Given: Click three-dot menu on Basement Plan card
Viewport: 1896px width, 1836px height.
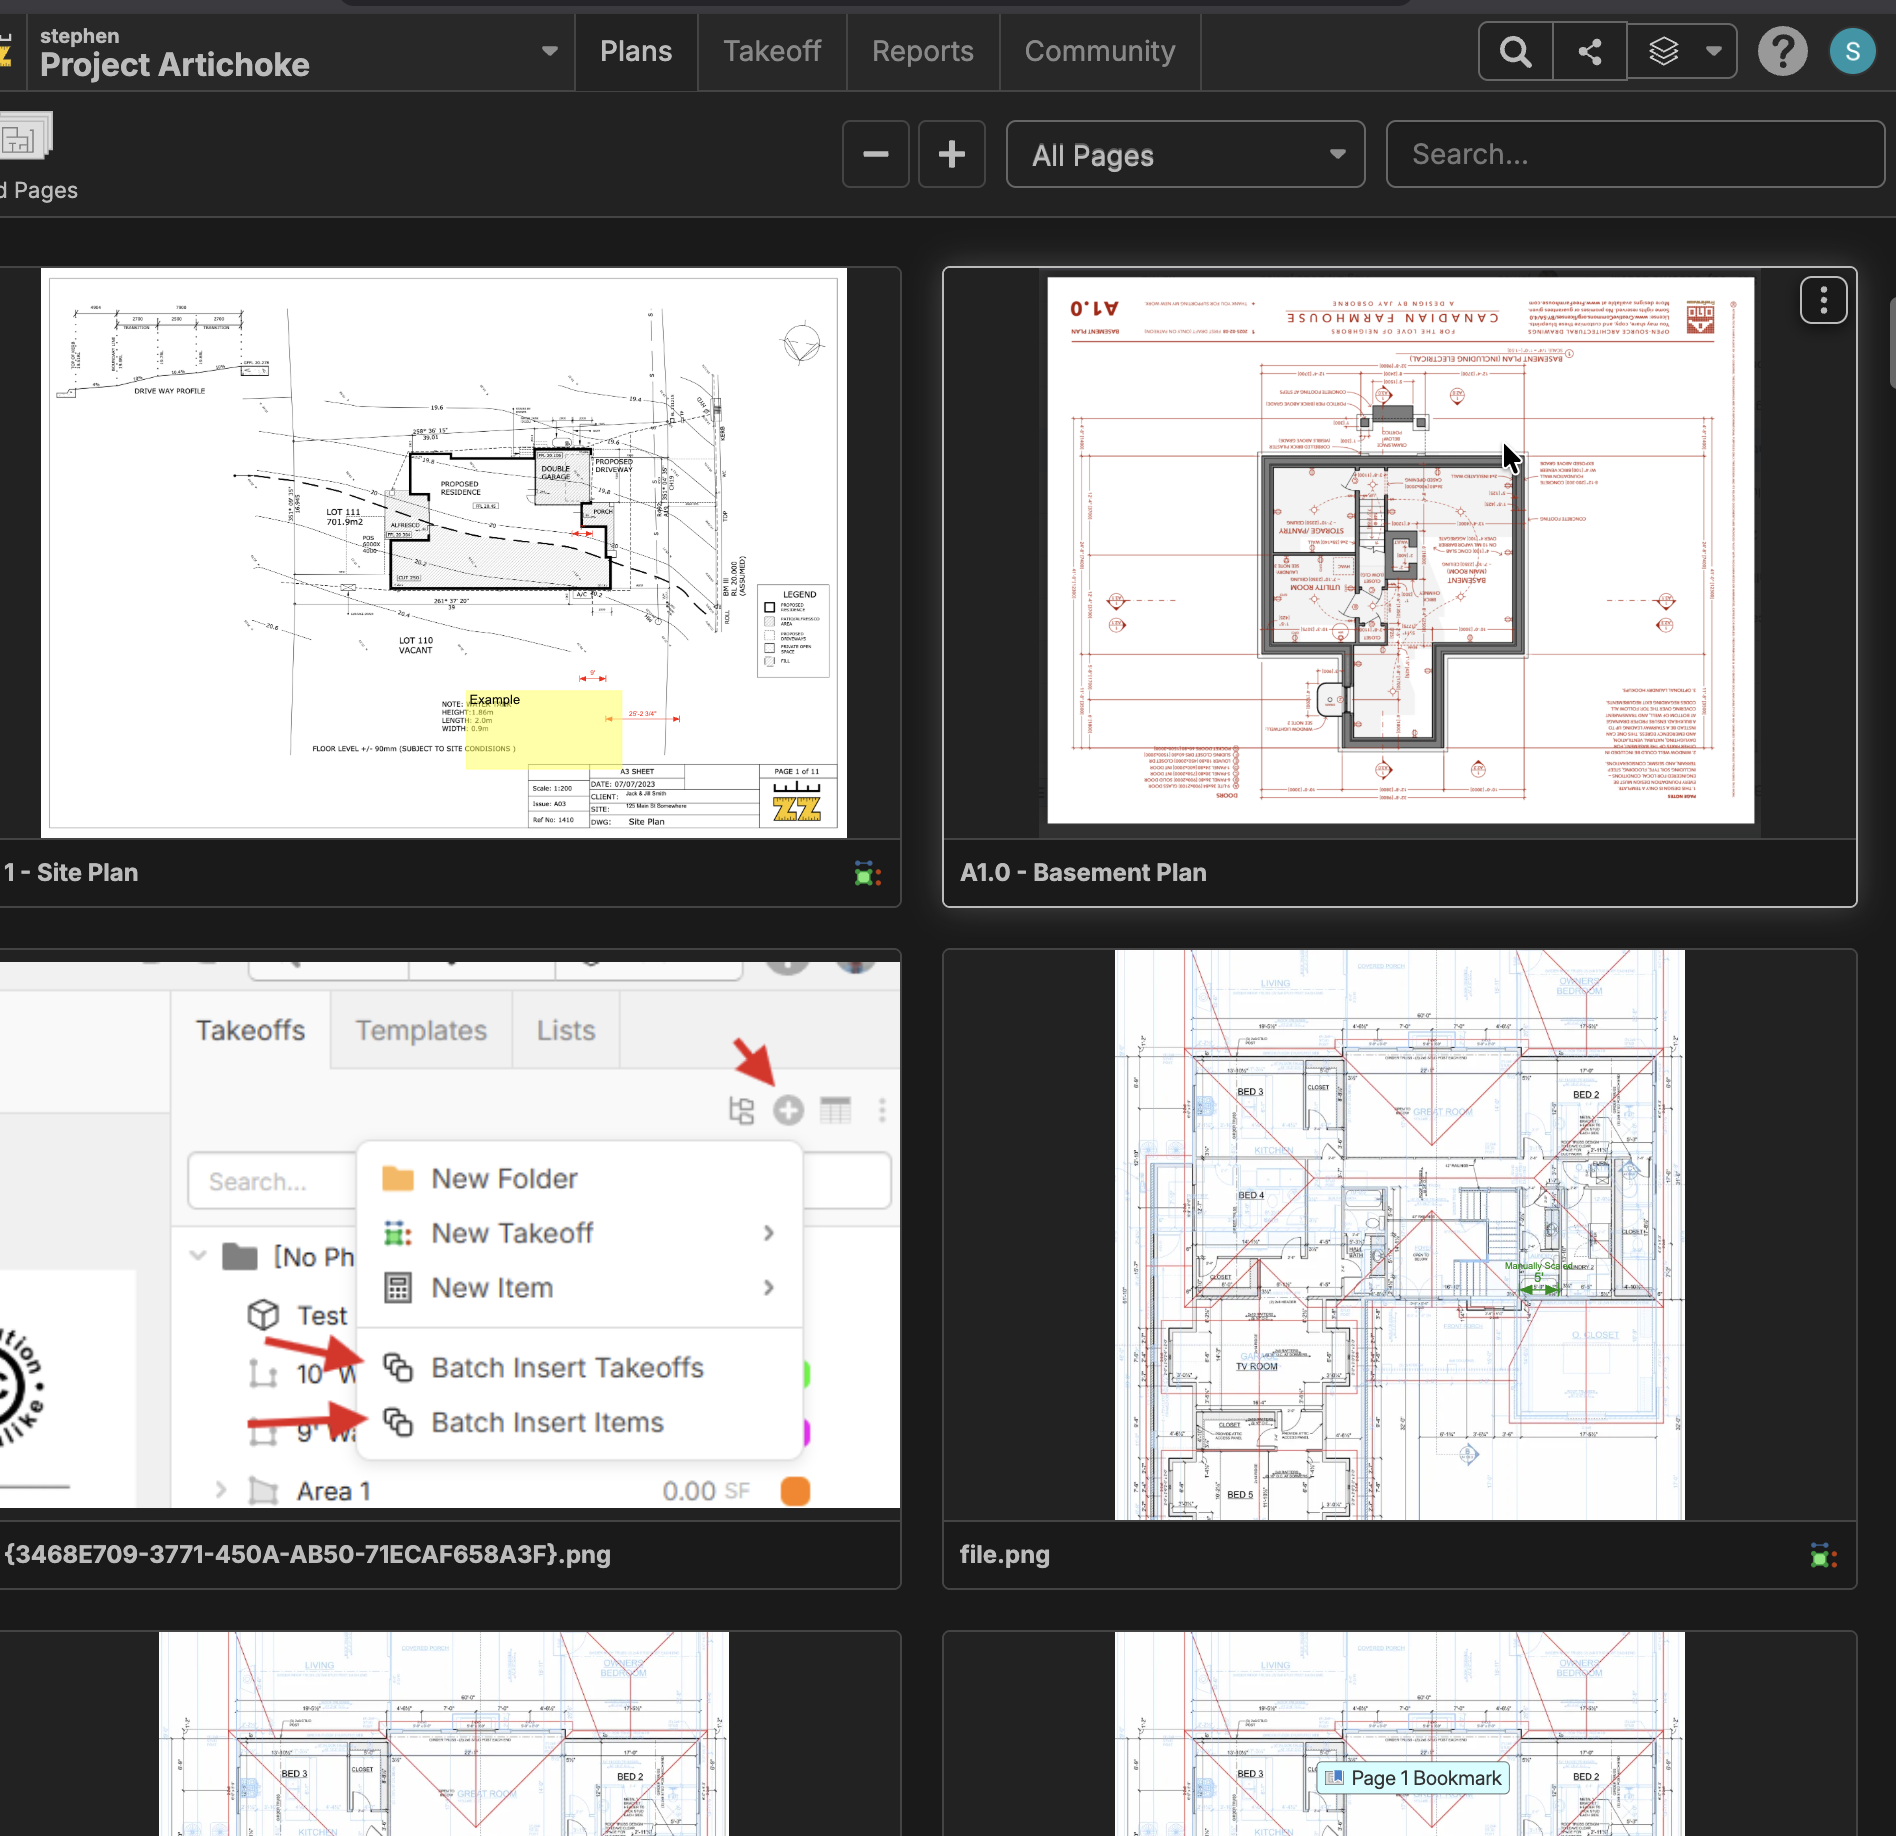Looking at the screenshot, I should coord(1823,300).
